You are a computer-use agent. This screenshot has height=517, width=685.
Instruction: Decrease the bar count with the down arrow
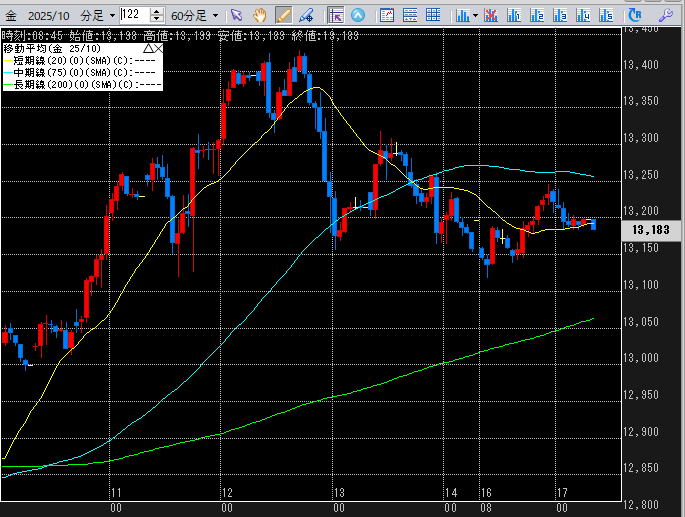[156, 20]
